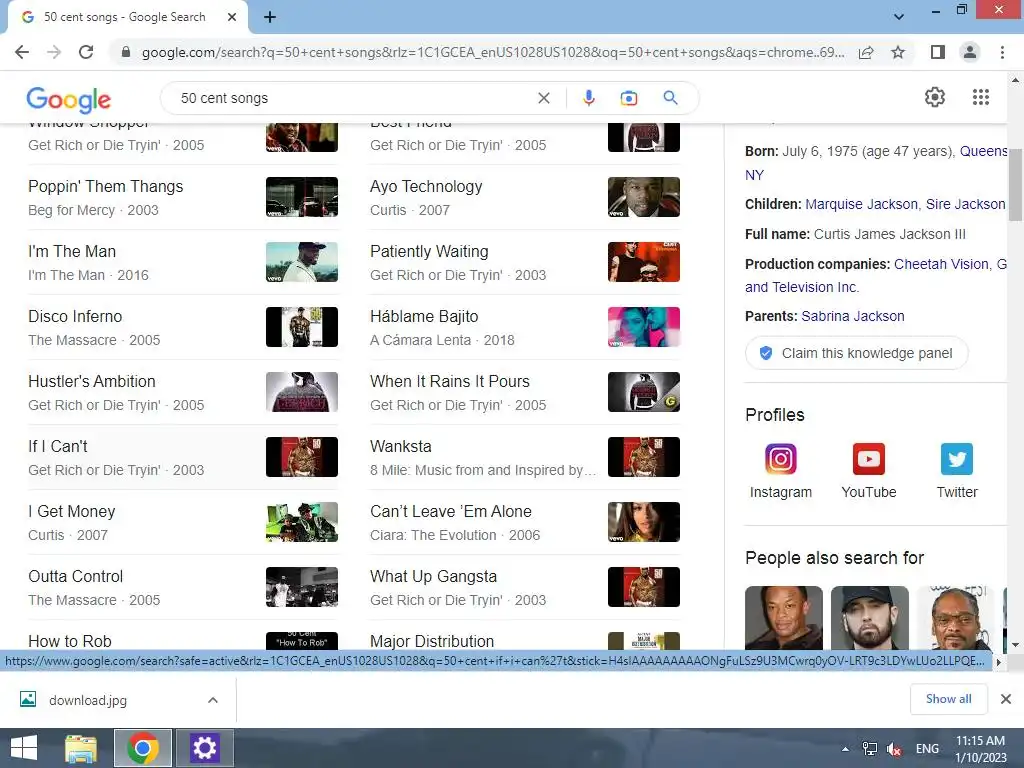
Task: Click the Can't Leave 'Em Alone thumbnail
Action: click(x=643, y=522)
